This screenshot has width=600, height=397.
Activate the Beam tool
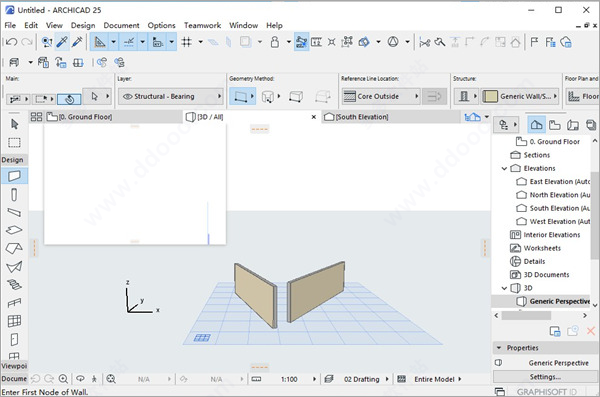tap(14, 212)
